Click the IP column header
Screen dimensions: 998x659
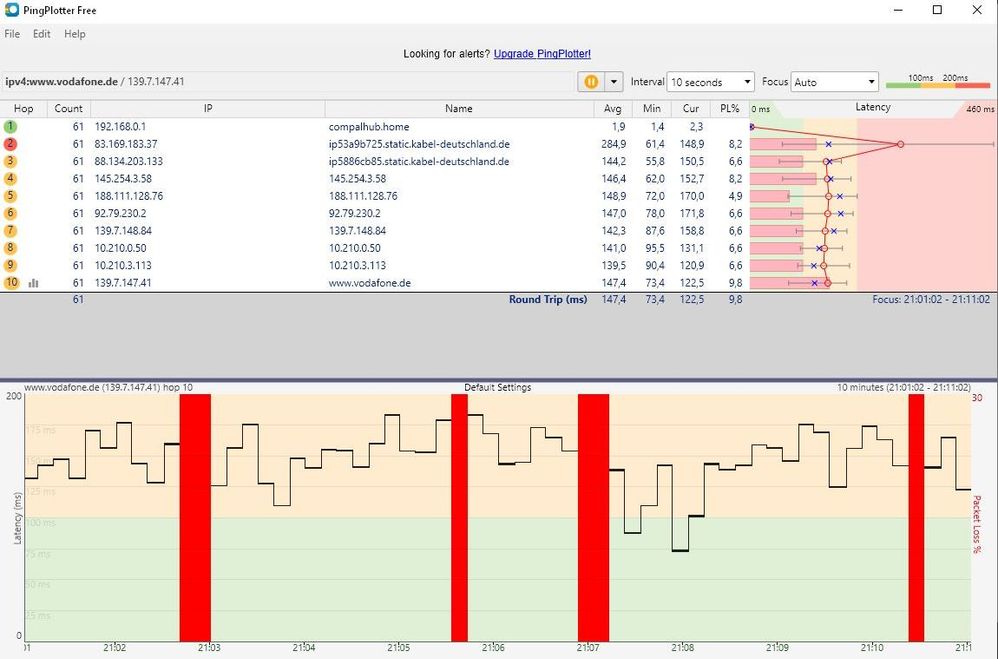pos(207,108)
